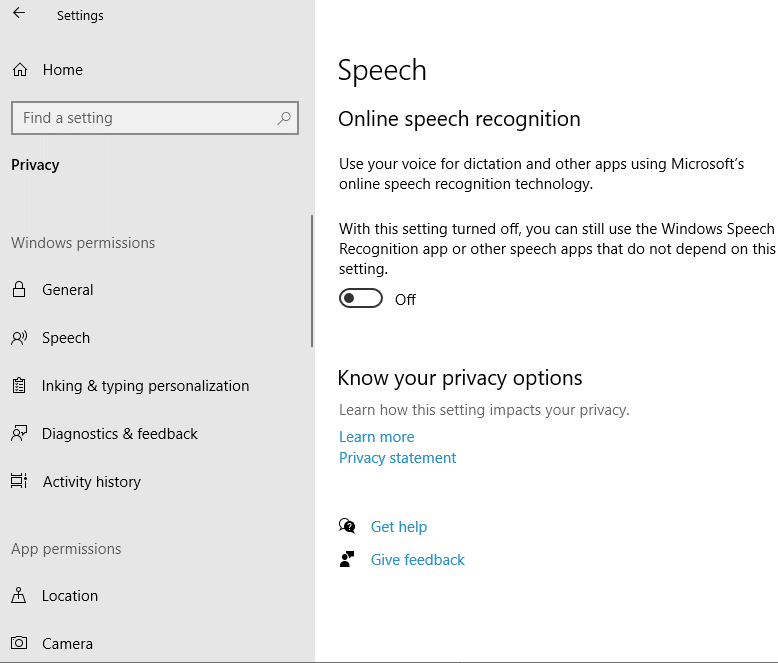Click the Inking & typing clipboard icon
Screen dimensions: 778x663
pyautogui.click(x=19, y=386)
